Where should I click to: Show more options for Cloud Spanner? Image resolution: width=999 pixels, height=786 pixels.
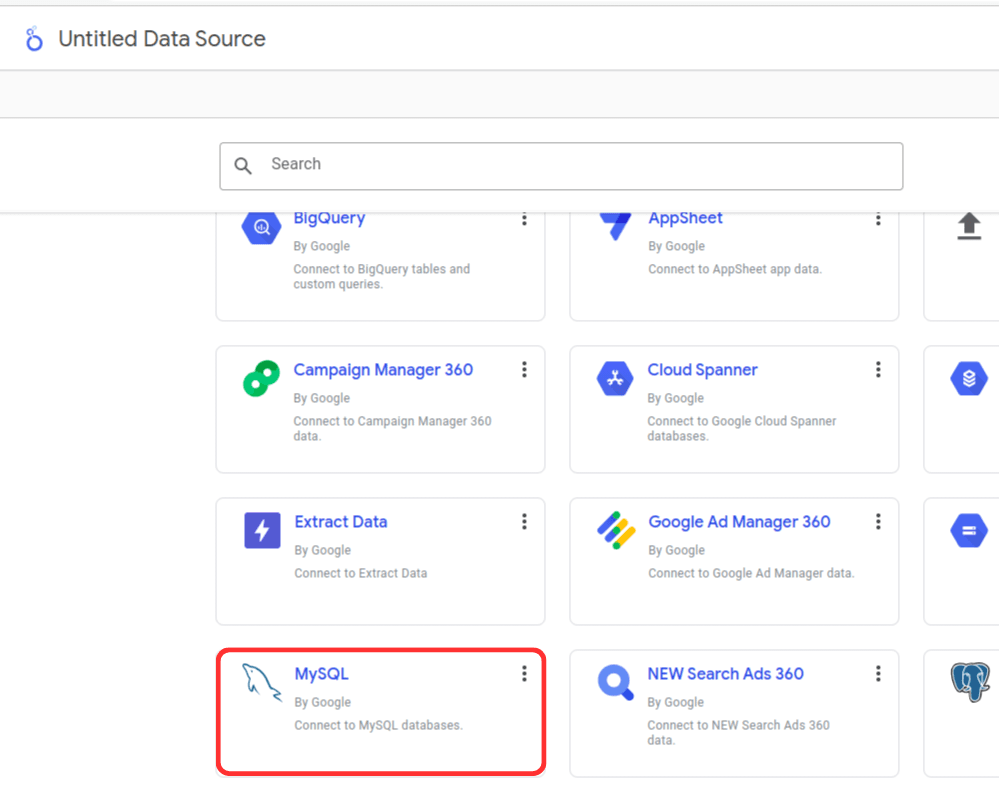[x=878, y=370]
